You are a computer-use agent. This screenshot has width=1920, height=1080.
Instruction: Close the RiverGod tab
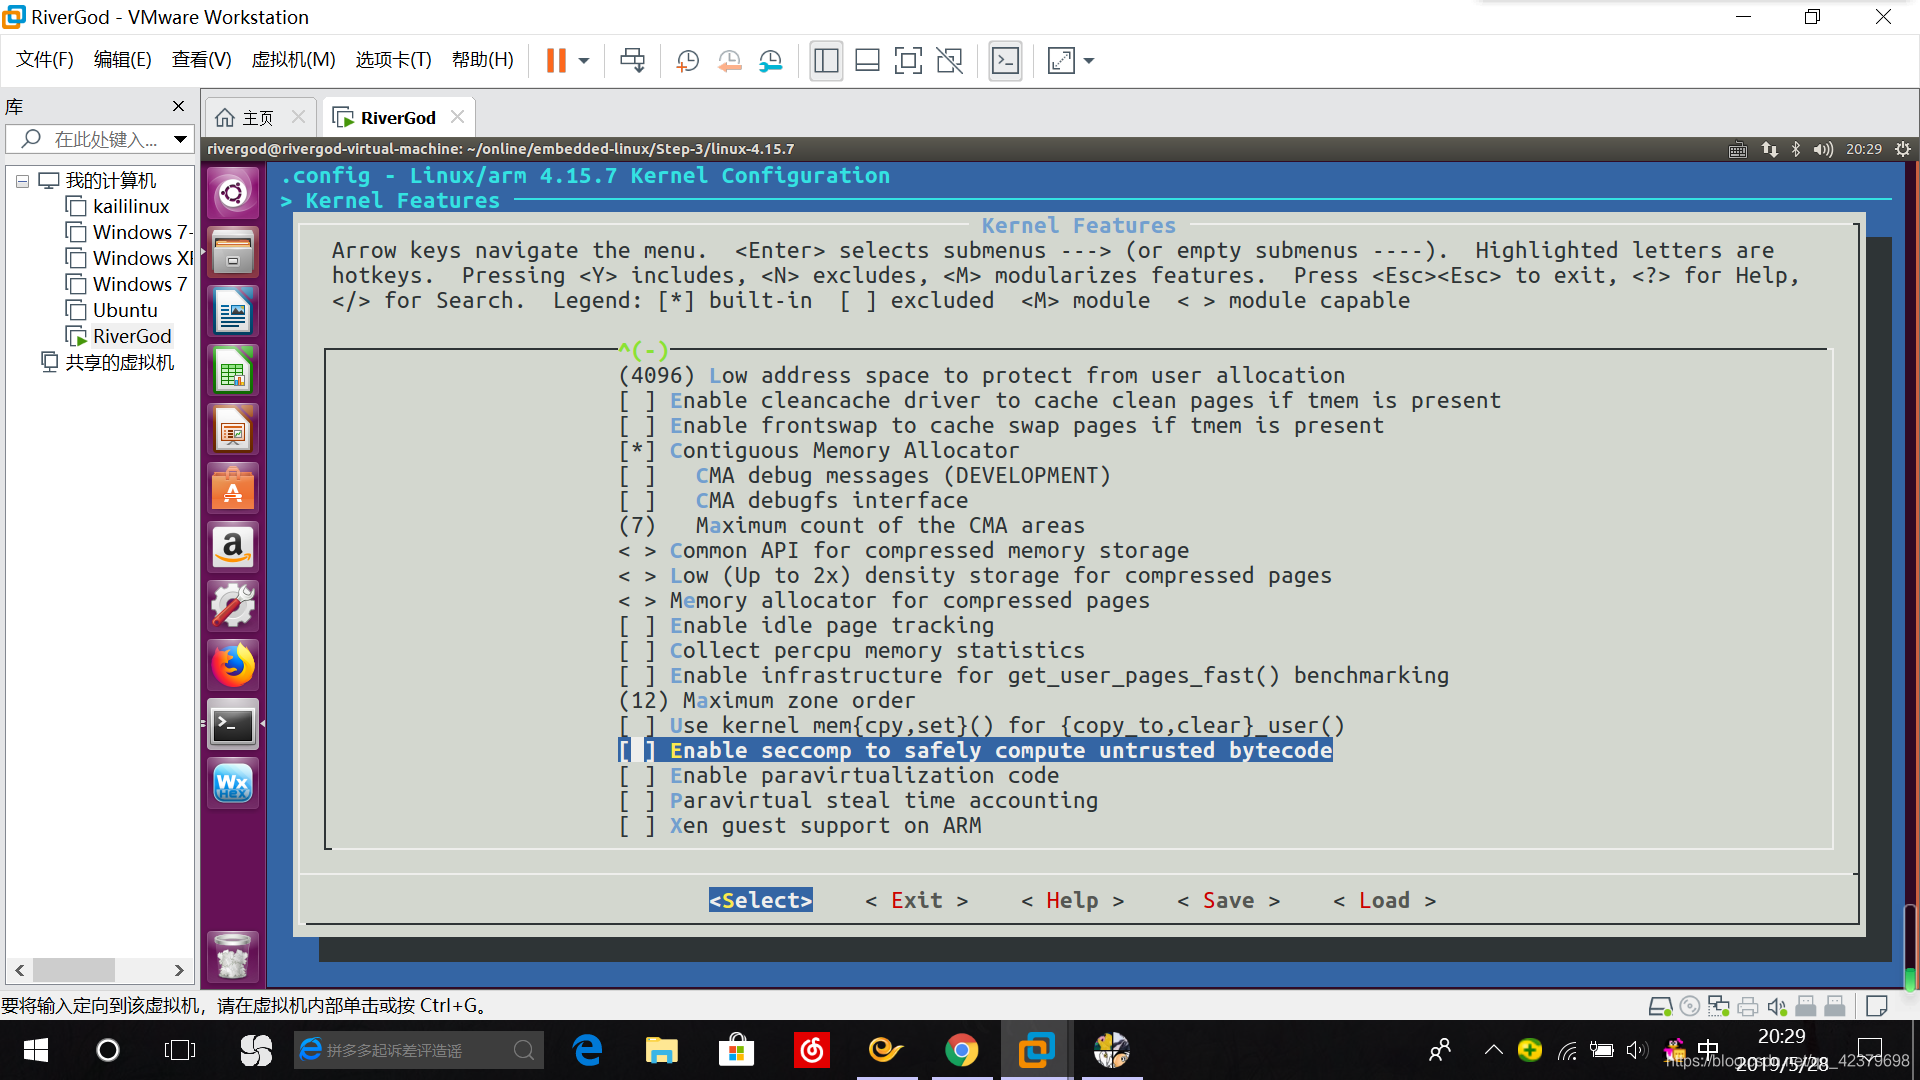point(457,117)
